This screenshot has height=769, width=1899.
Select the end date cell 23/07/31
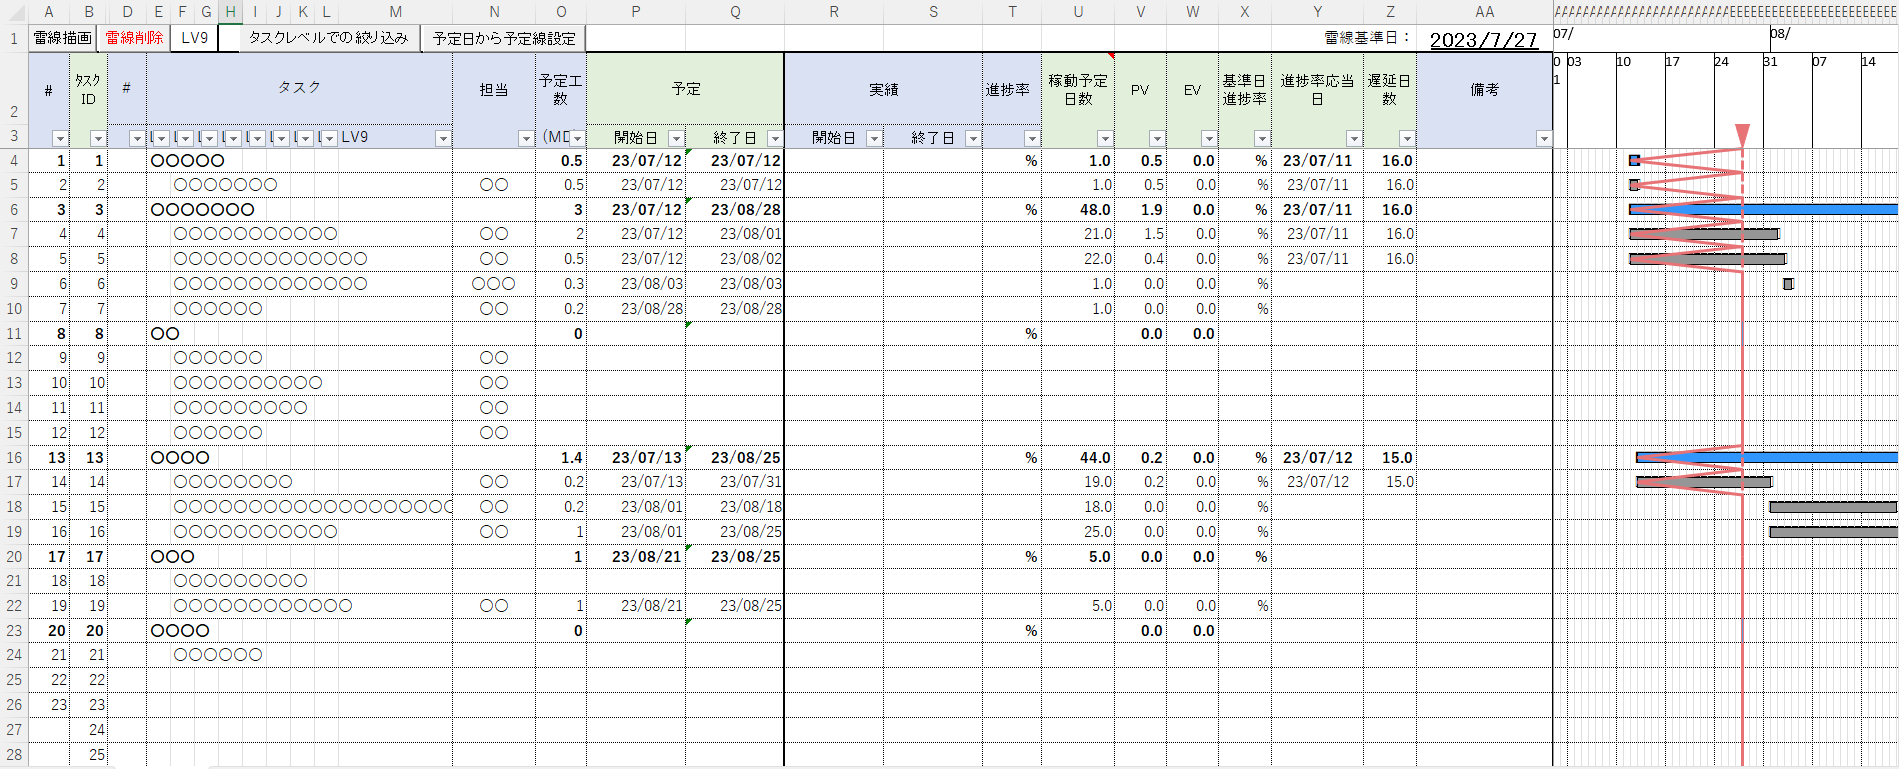coord(735,482)
